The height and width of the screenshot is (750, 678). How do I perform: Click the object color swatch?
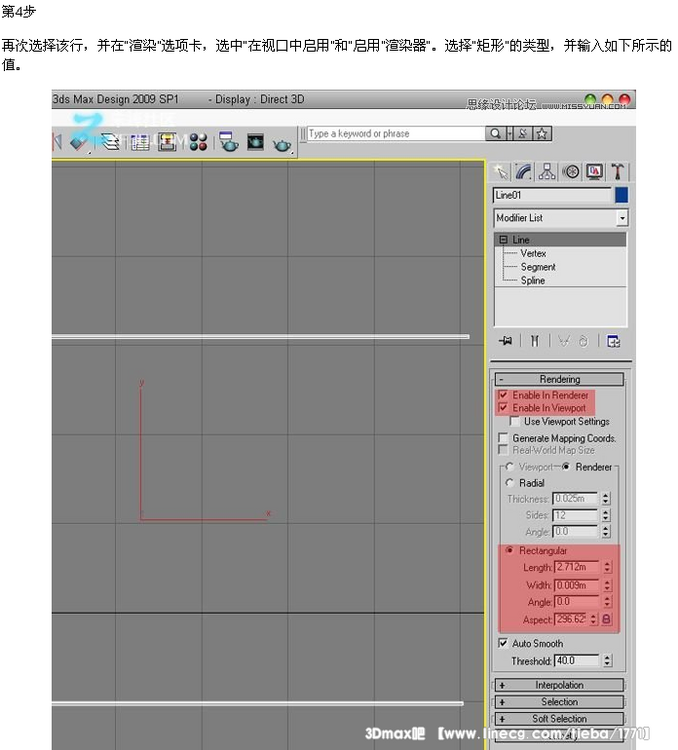621,195
